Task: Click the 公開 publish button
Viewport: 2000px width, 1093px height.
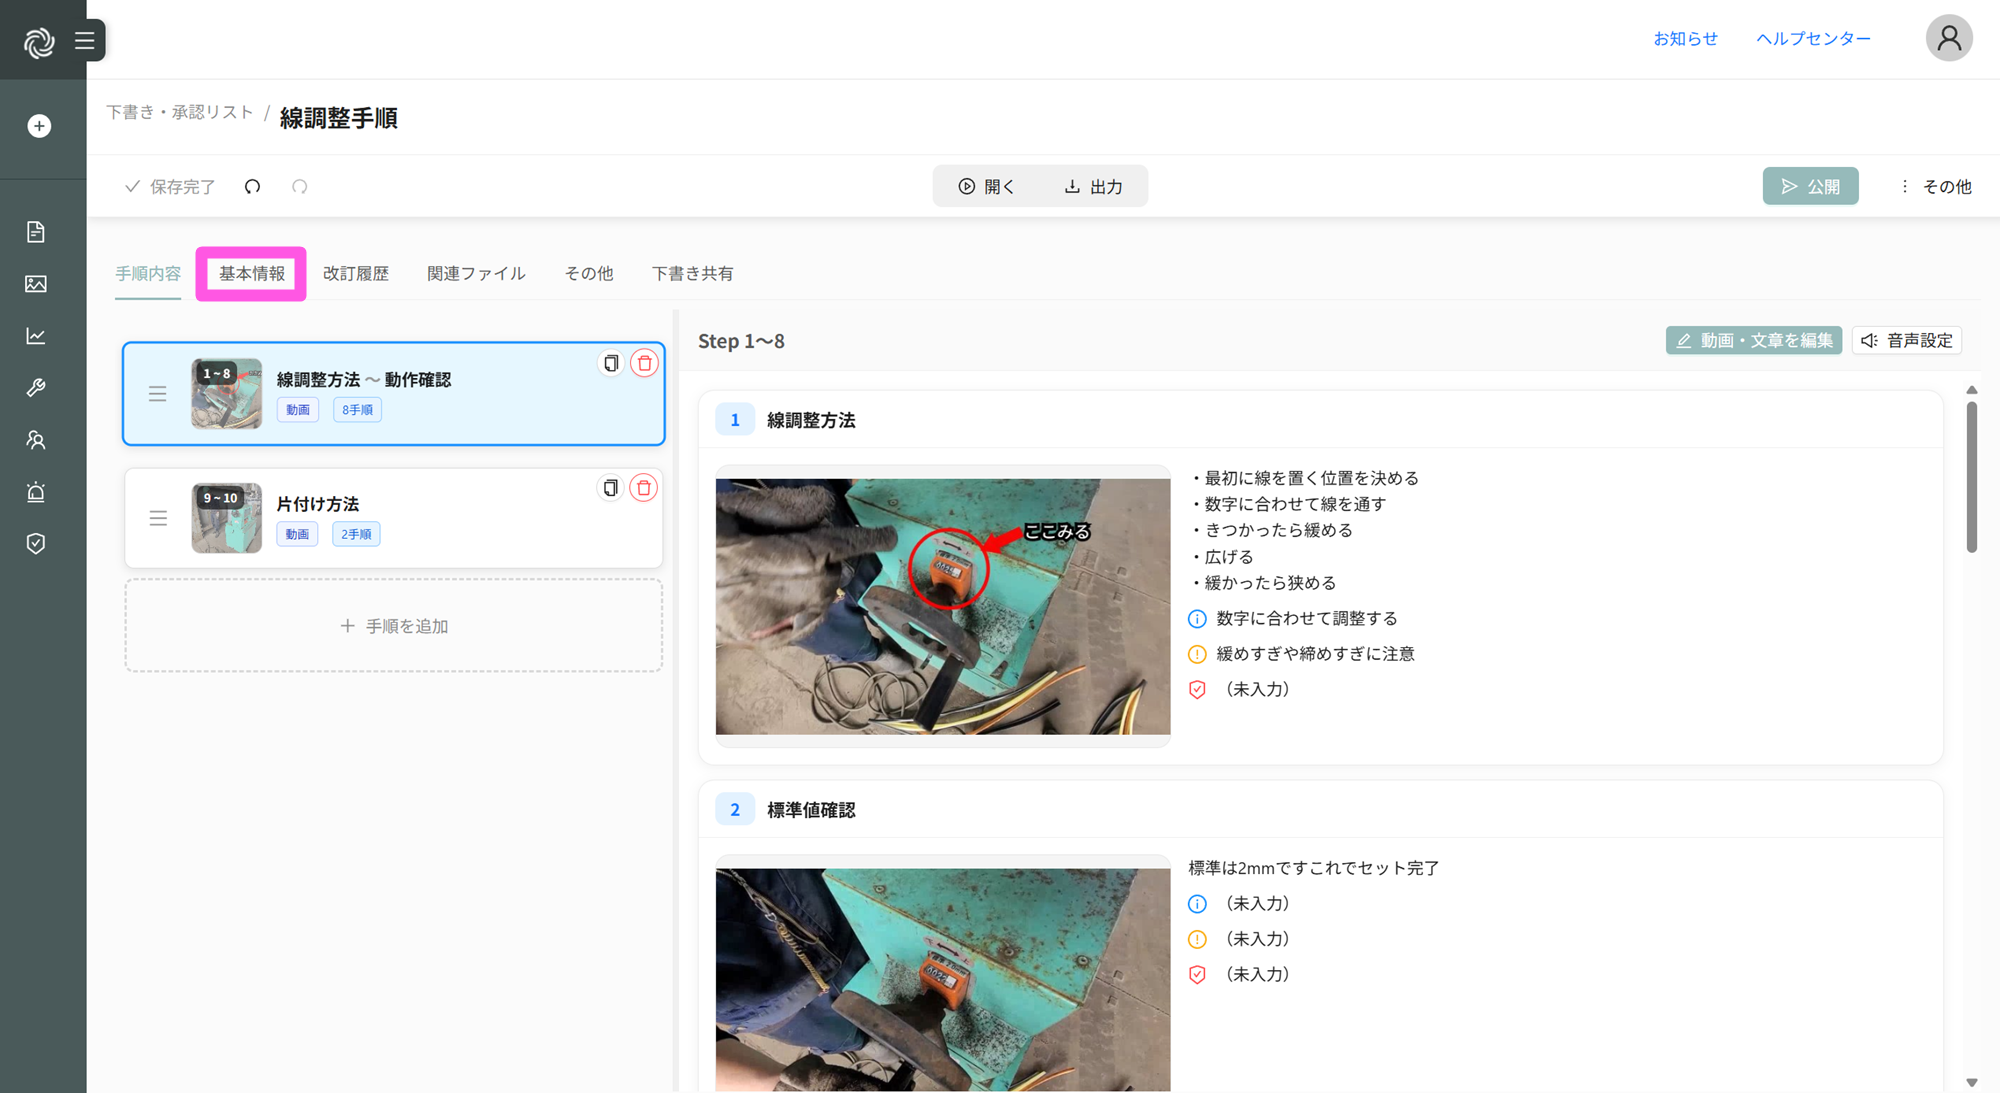Action: (x=1810, y=187)
